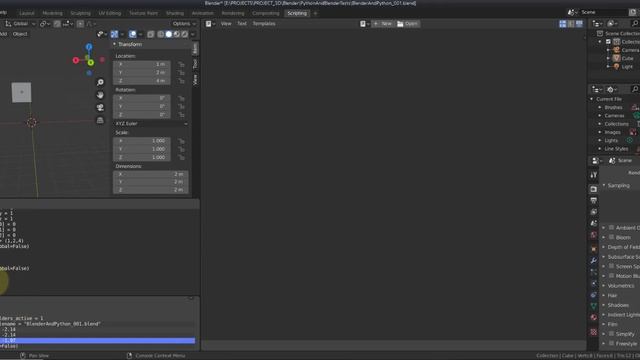Enable the Bloom checkbox
Image resolution: width=640 pixels, height=360 pixels.
click(611, 237)
